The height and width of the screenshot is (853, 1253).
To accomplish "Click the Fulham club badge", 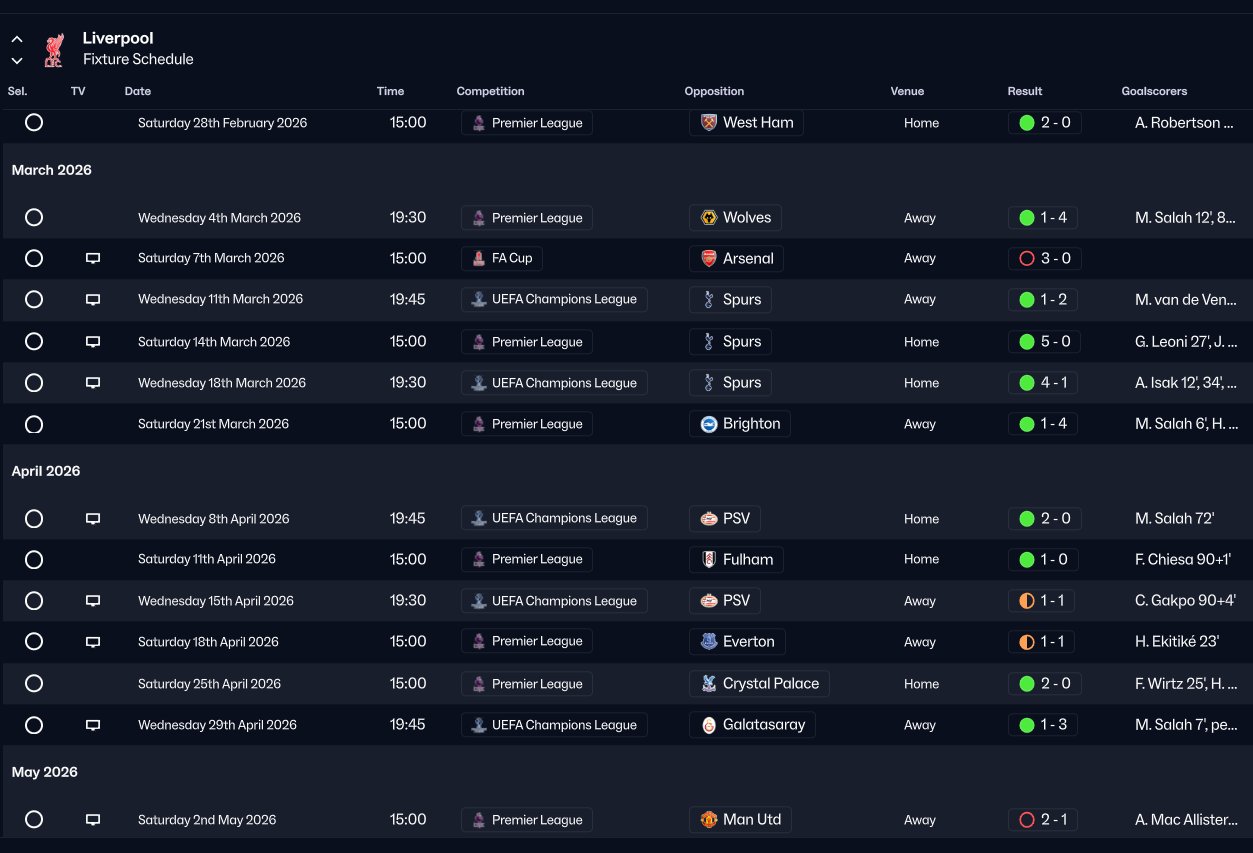I will (x=709, y=559).
